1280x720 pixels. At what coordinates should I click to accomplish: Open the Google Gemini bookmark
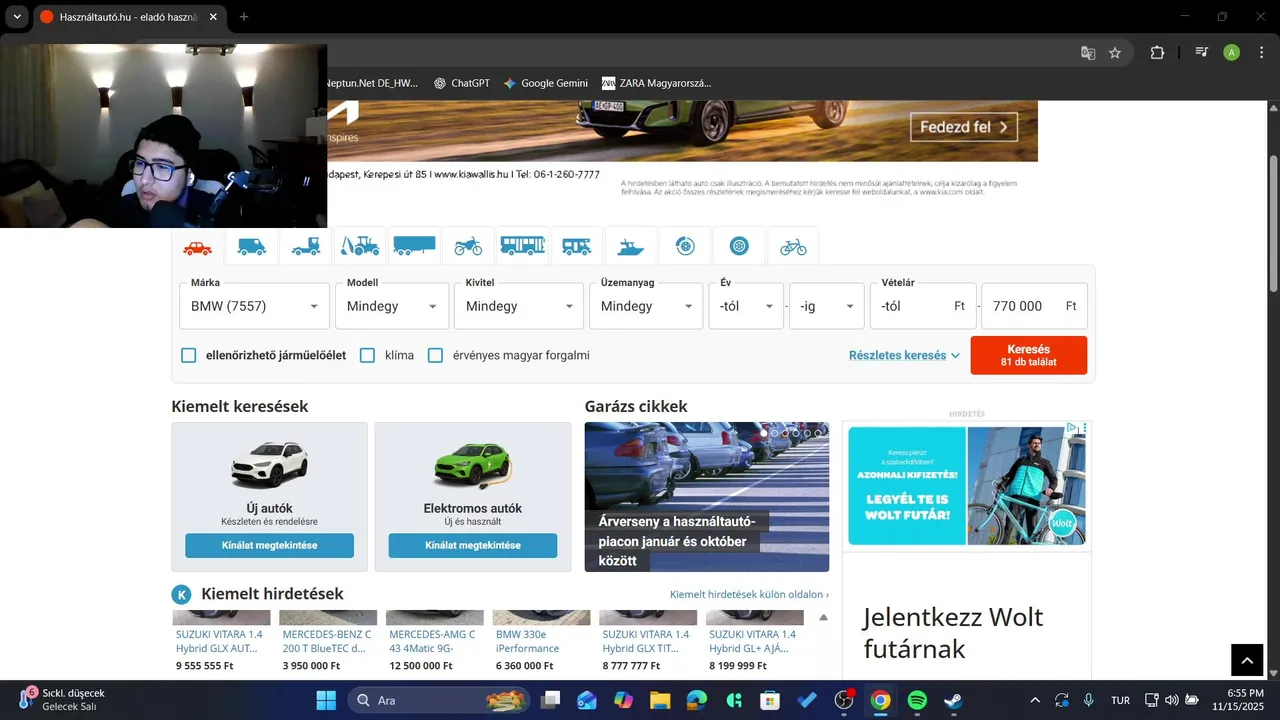[x=545, y=83]
